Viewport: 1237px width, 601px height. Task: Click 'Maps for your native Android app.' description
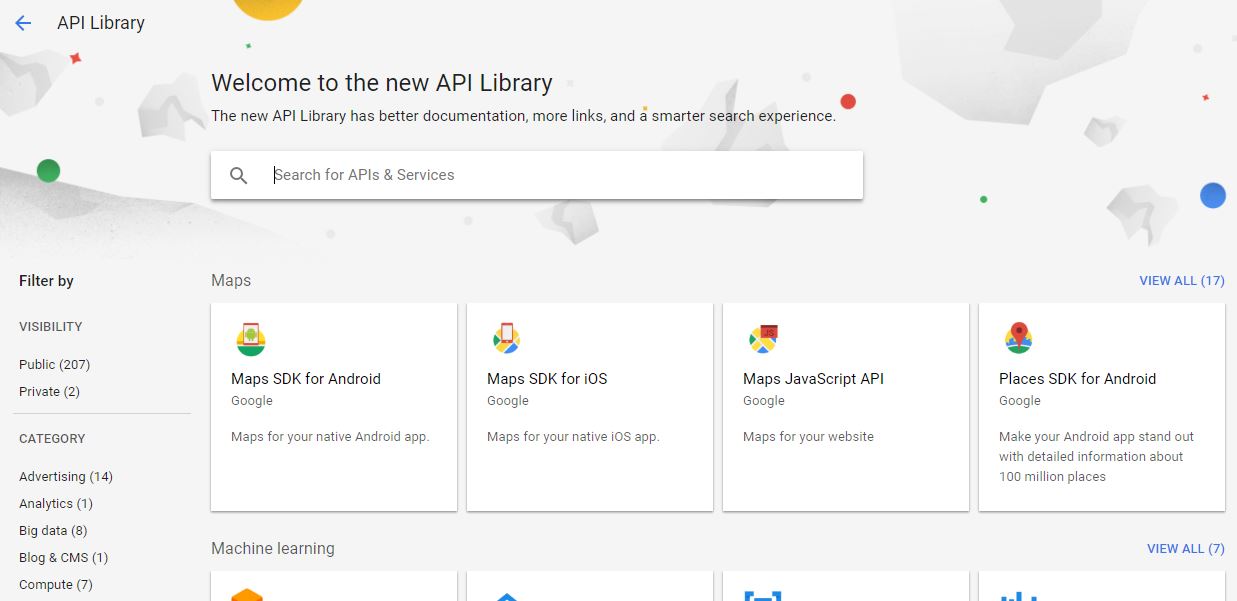click(x=330, y=437)
